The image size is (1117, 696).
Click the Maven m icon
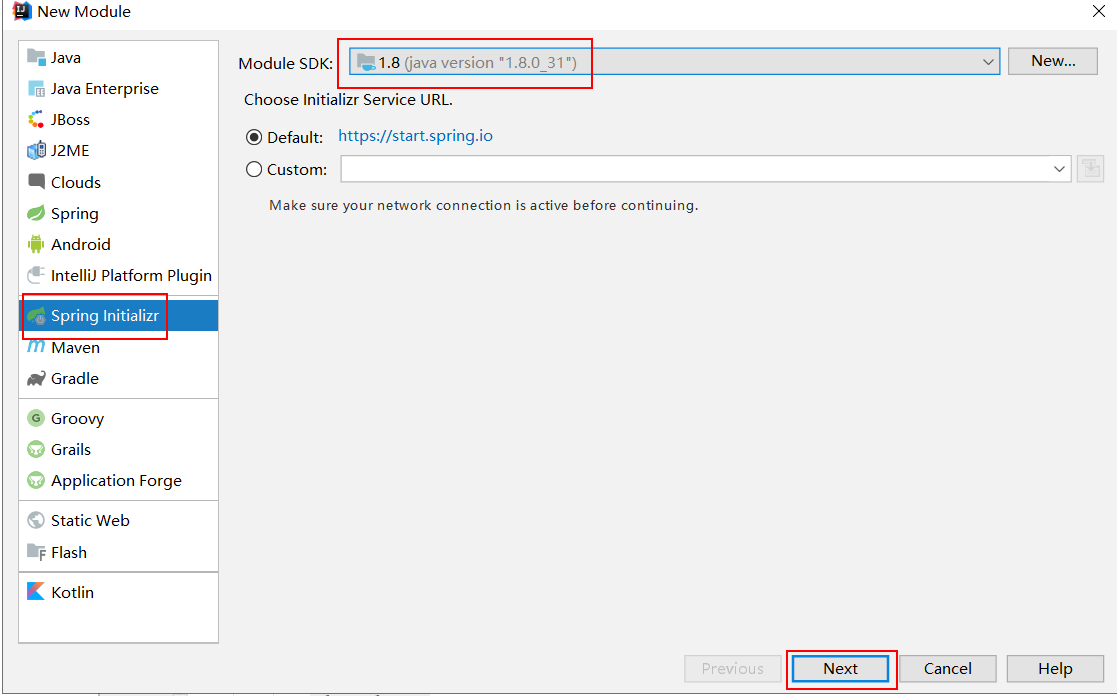(36, 347)
